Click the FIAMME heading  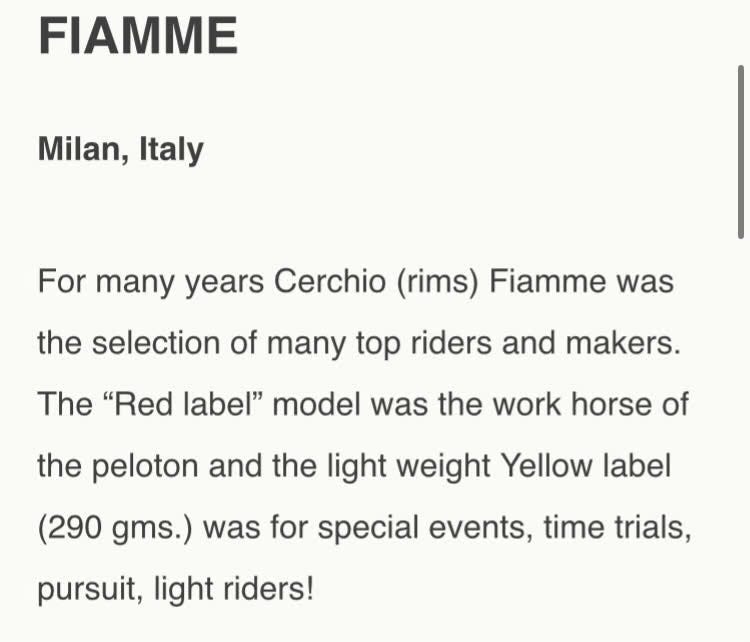138,37
